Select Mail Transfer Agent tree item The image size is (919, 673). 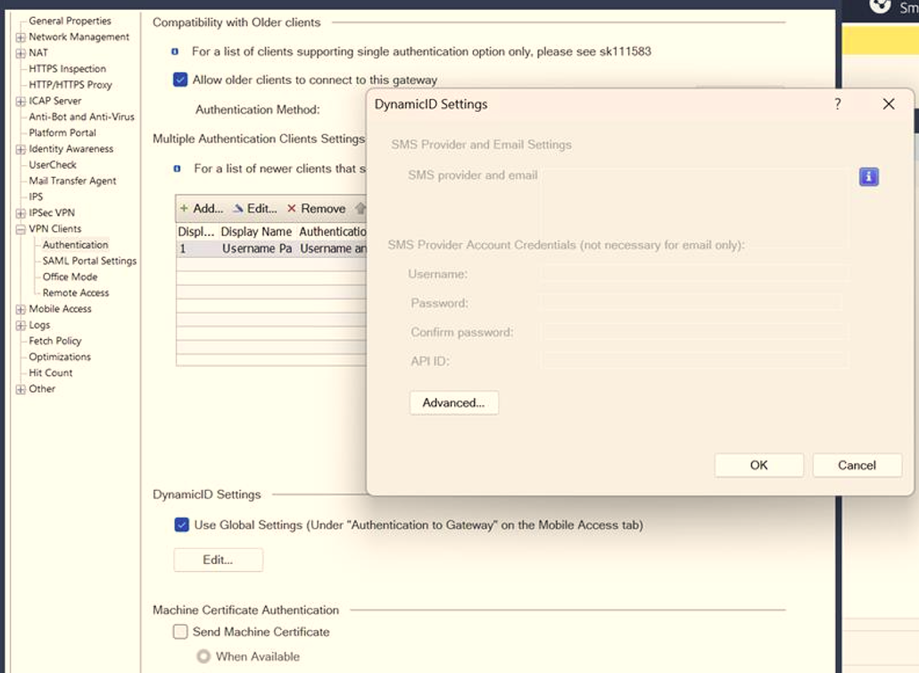coord(72,181)
